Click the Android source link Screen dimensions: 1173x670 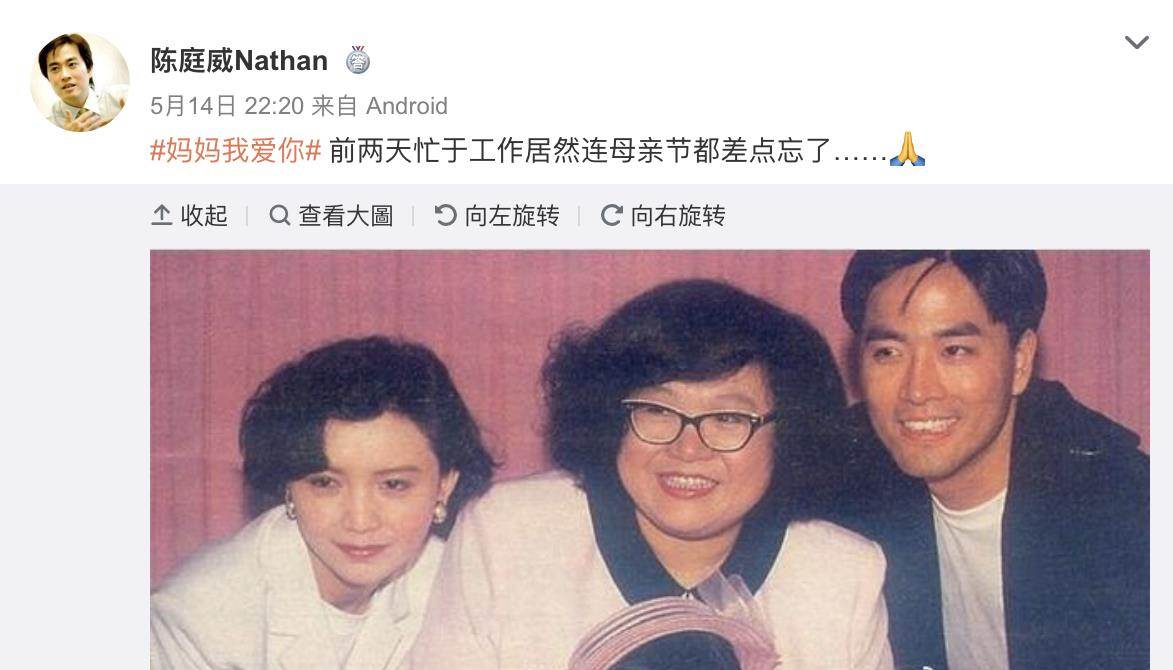coord(406,105)
